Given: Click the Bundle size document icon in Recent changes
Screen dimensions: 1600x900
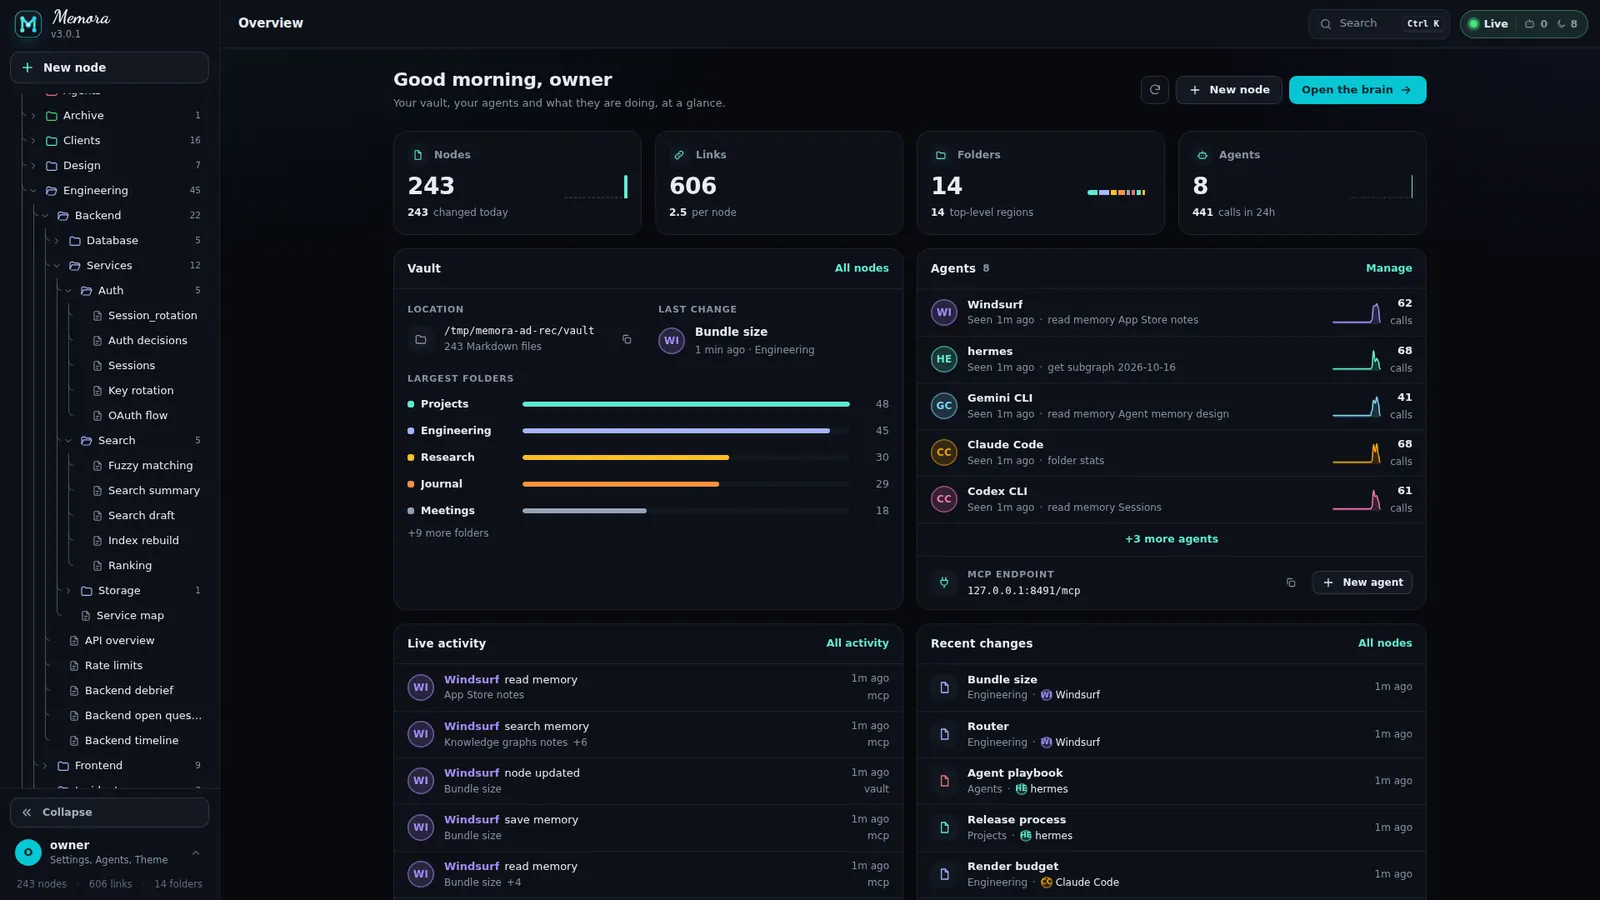Looking at the screenshot, I should tap(944, 687).
